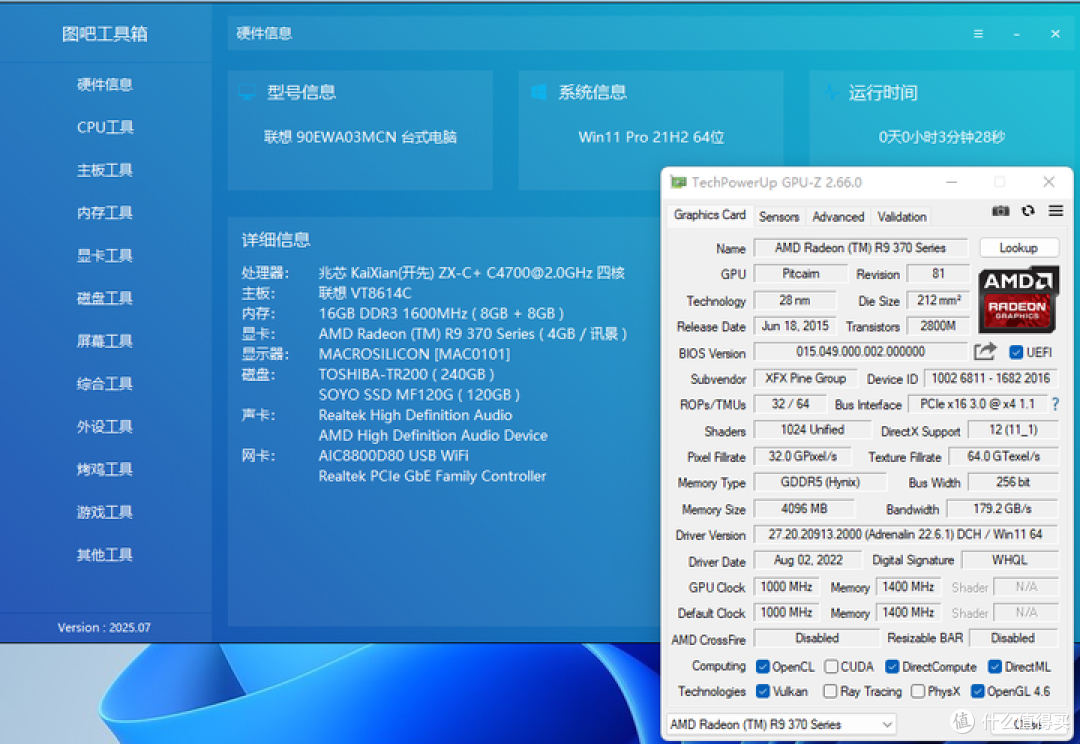This screenshot has width=1080, height=744.
Task: Click the AMD Radeon Graphics logo
Action: [1017, 300]
